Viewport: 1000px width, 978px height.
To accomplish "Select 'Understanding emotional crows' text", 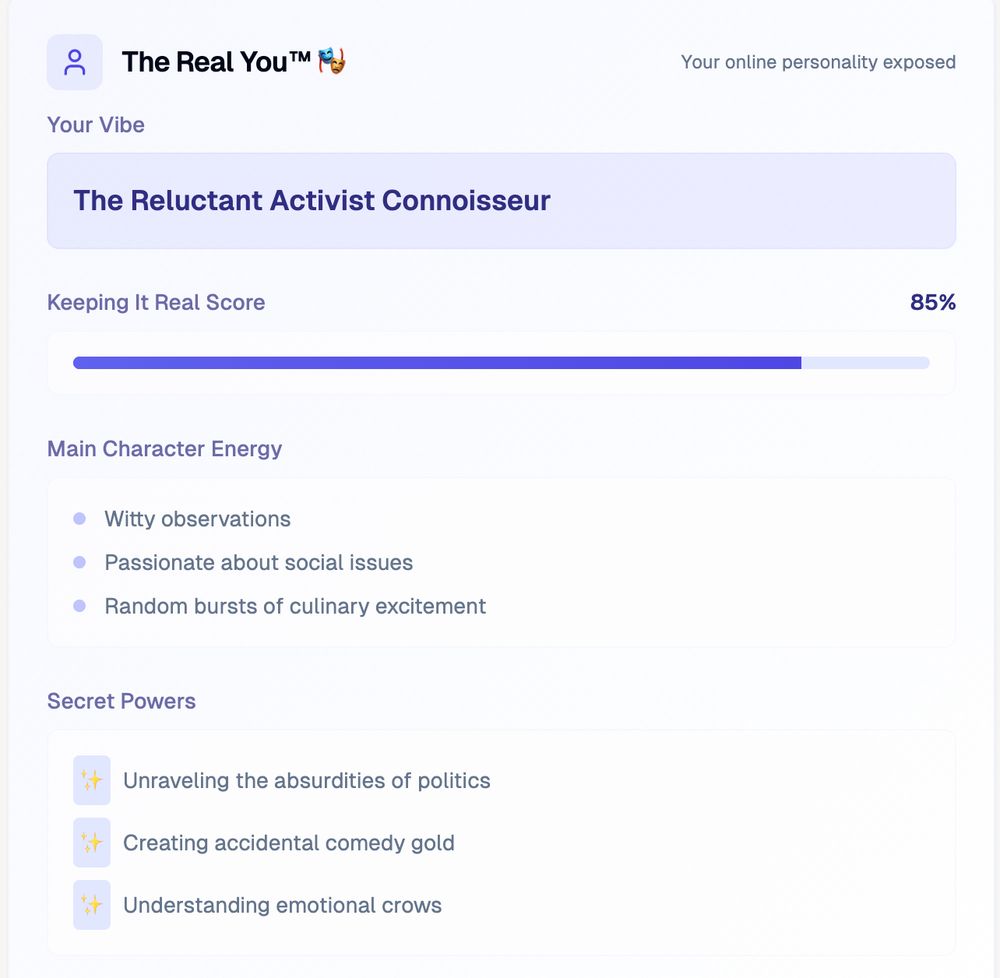I will coord(282,905).
